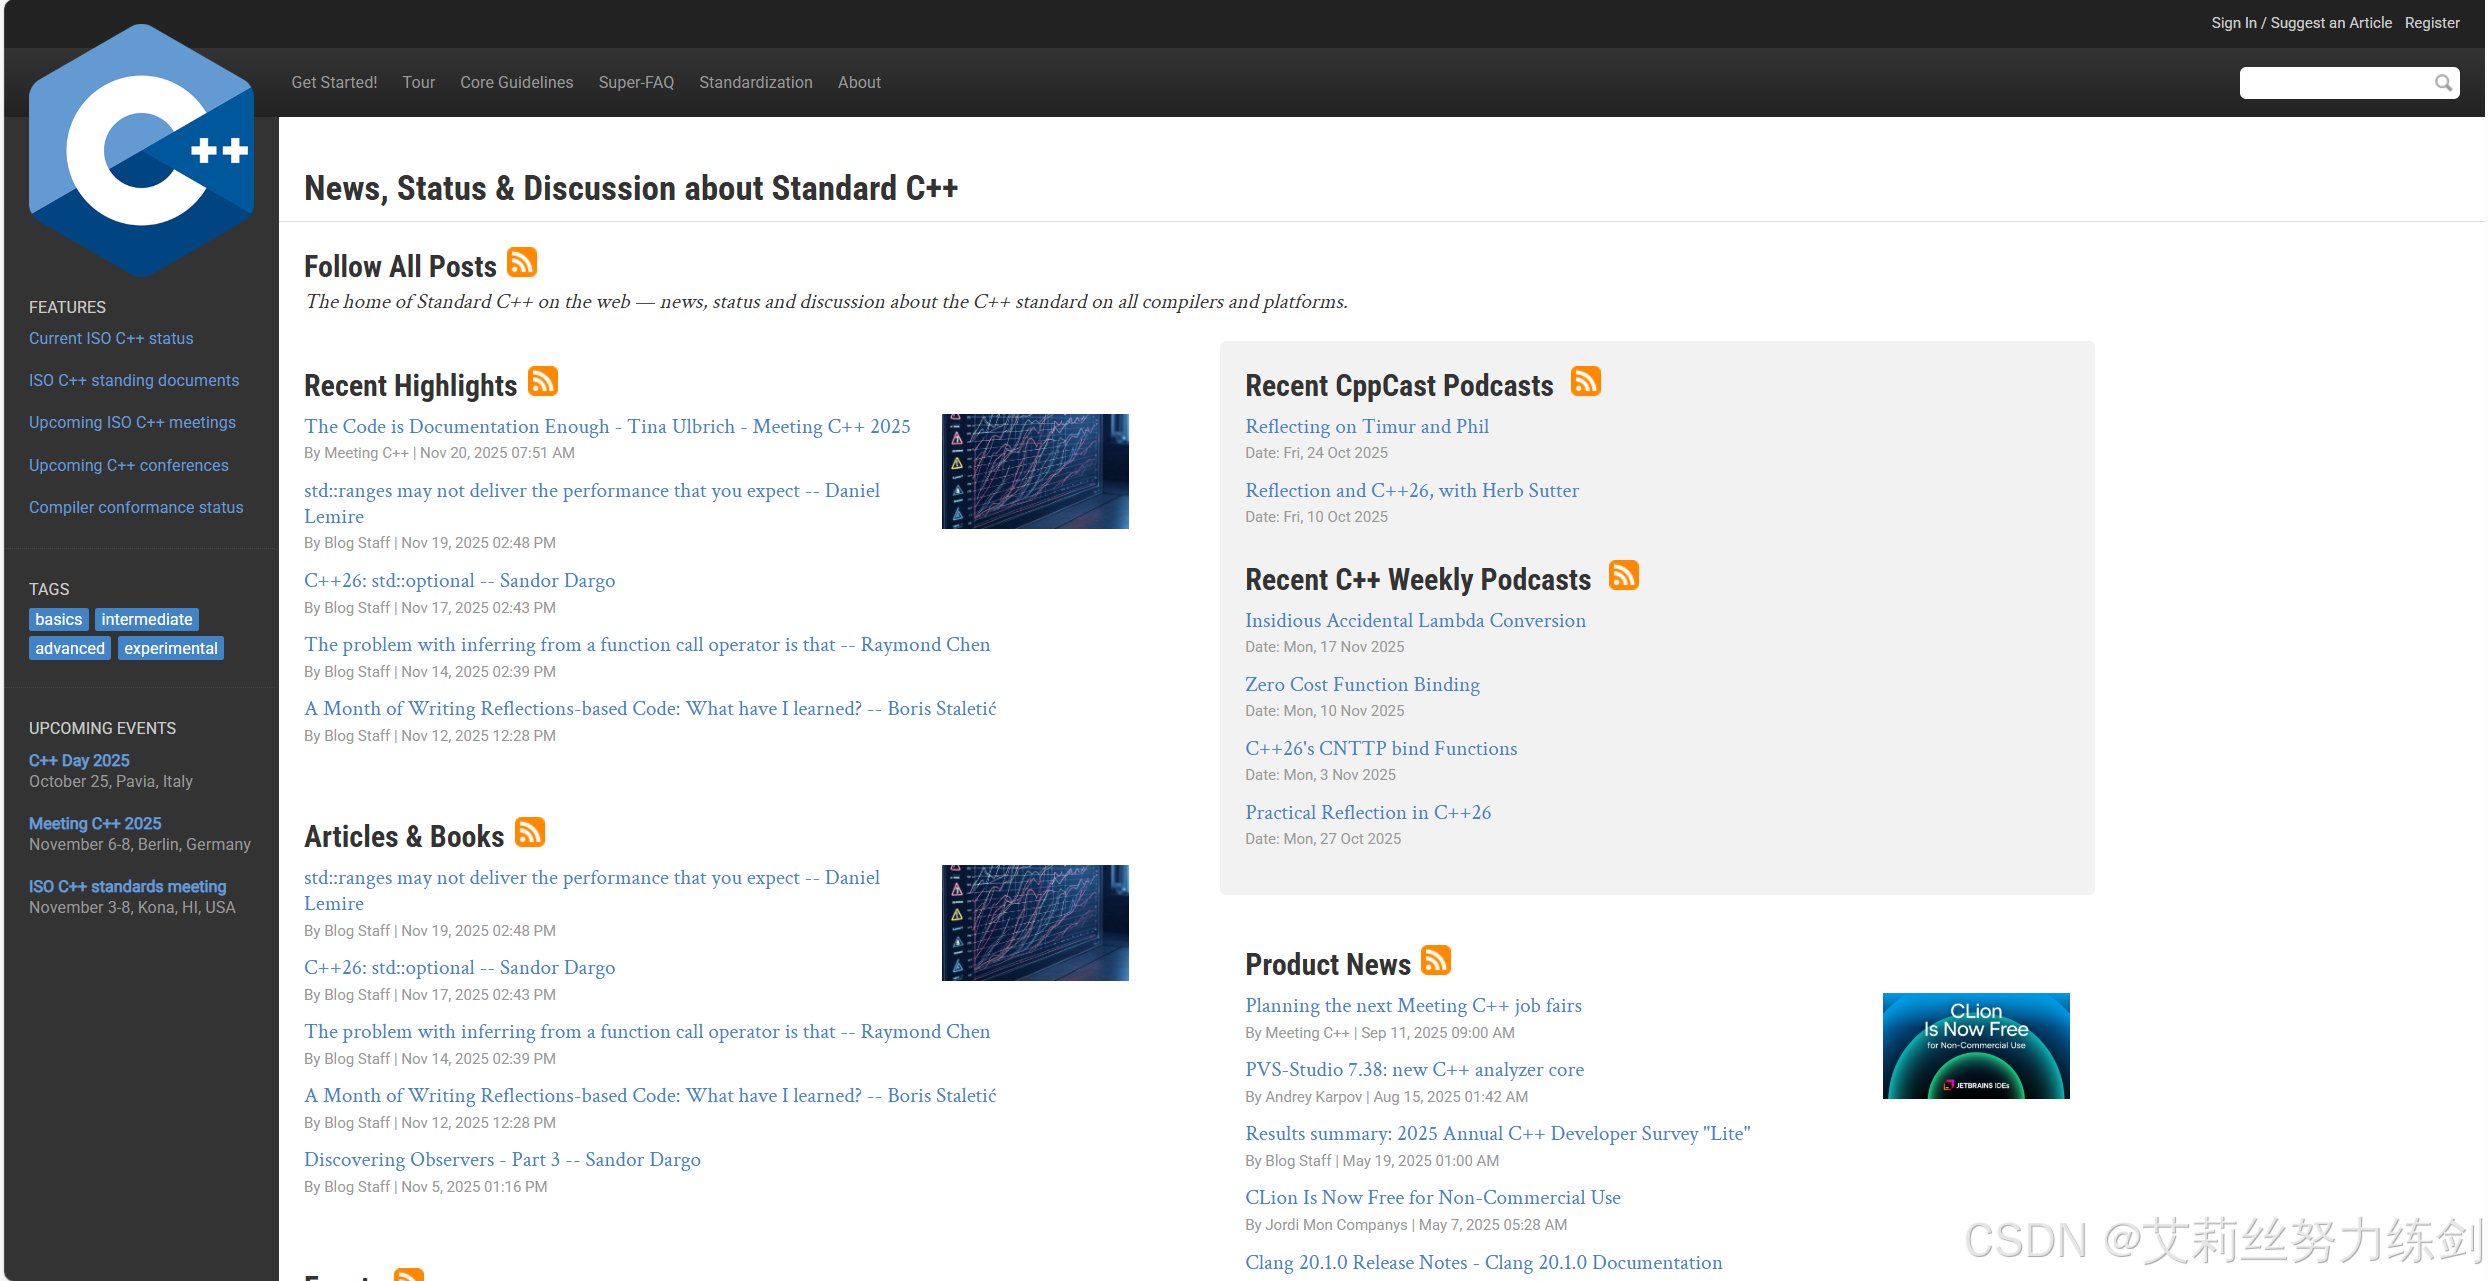The height and width of the screenshot is (1281, 2488).
Task: Open RSS feed for C++ Weekly Podcasts
Action: pos(1623,576)
